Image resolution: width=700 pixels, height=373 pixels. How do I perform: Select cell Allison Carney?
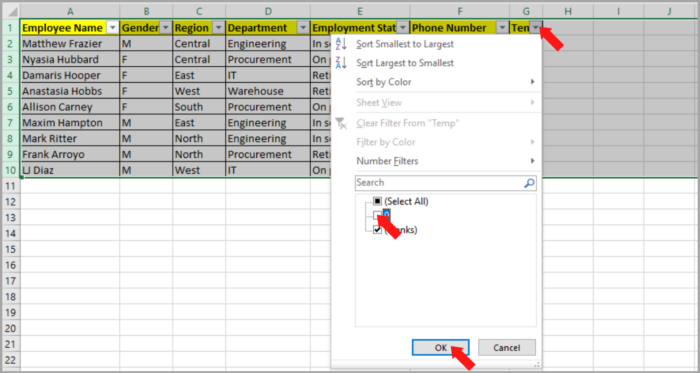[70, 107]
